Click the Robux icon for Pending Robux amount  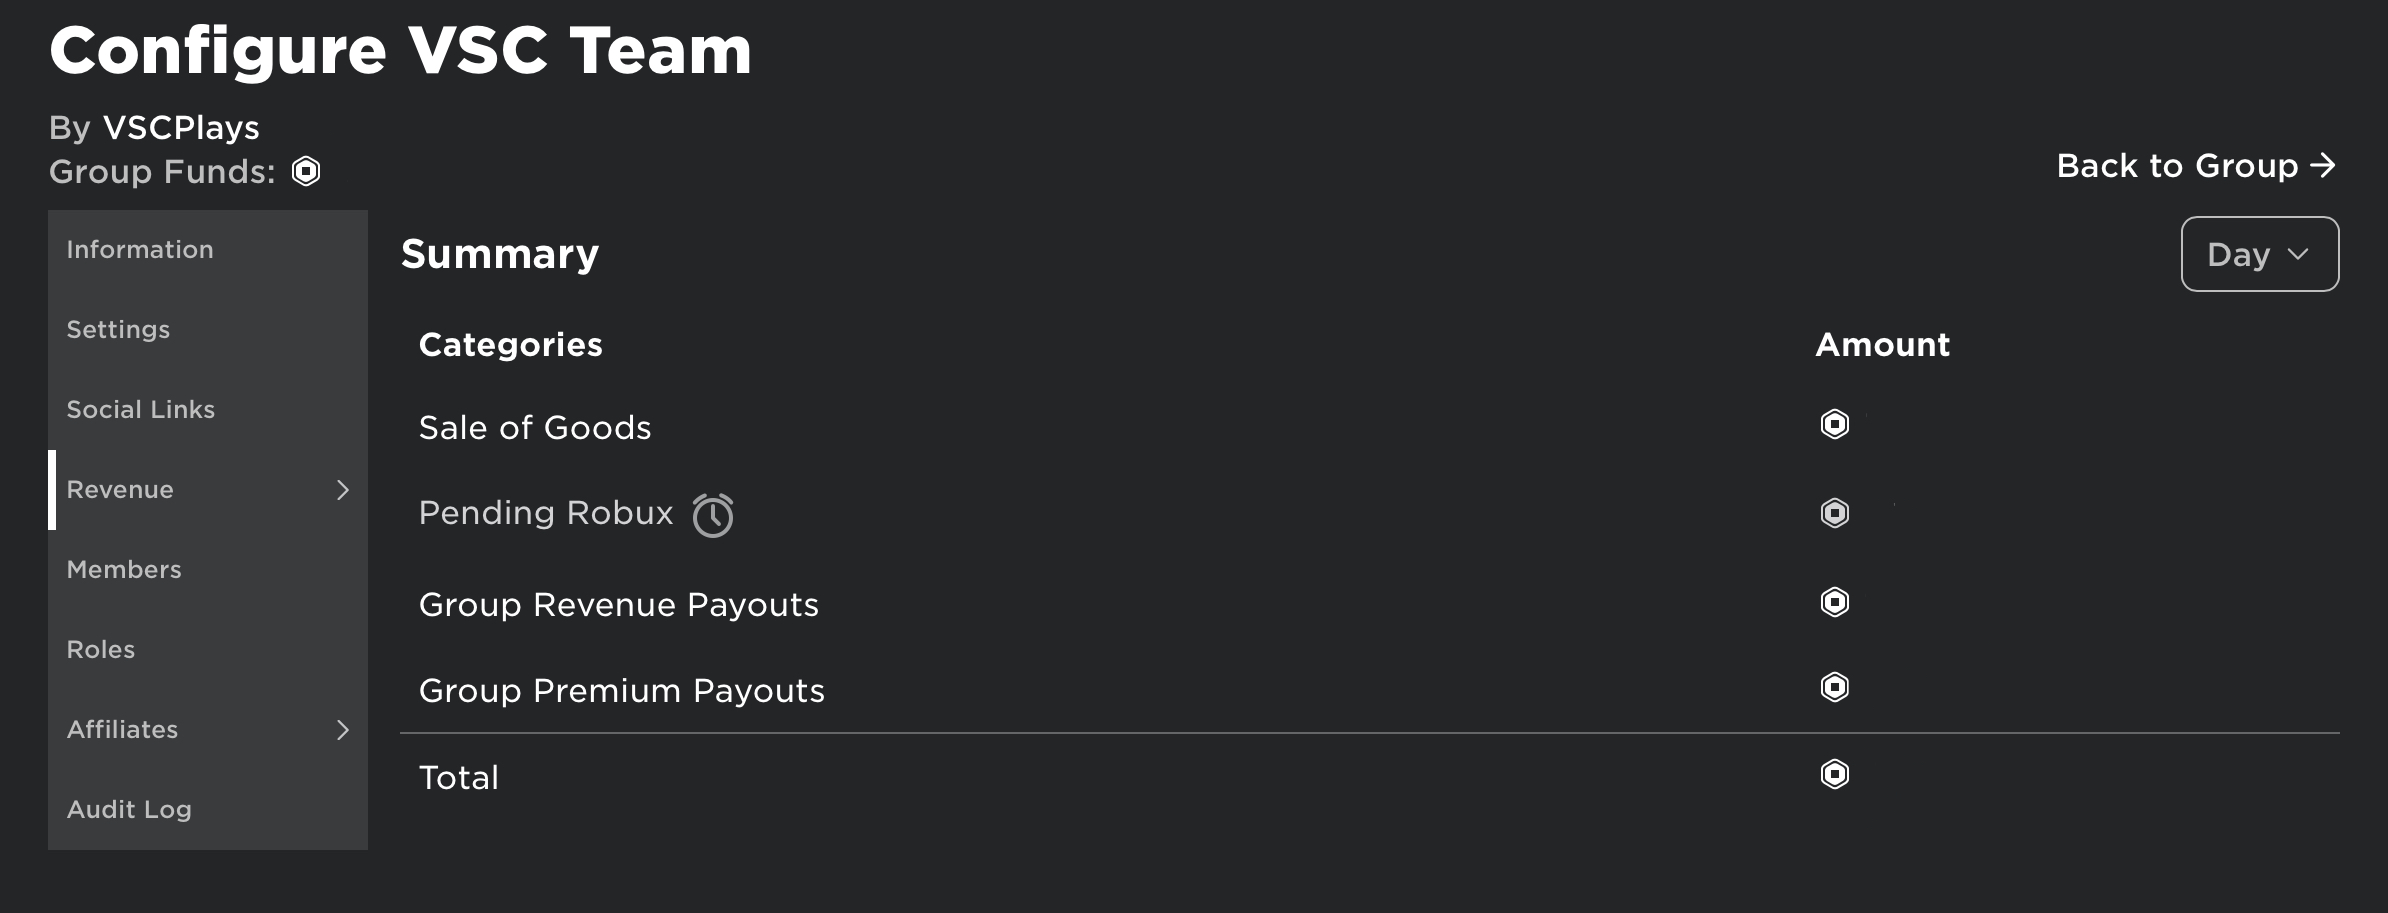[1836, 511]
